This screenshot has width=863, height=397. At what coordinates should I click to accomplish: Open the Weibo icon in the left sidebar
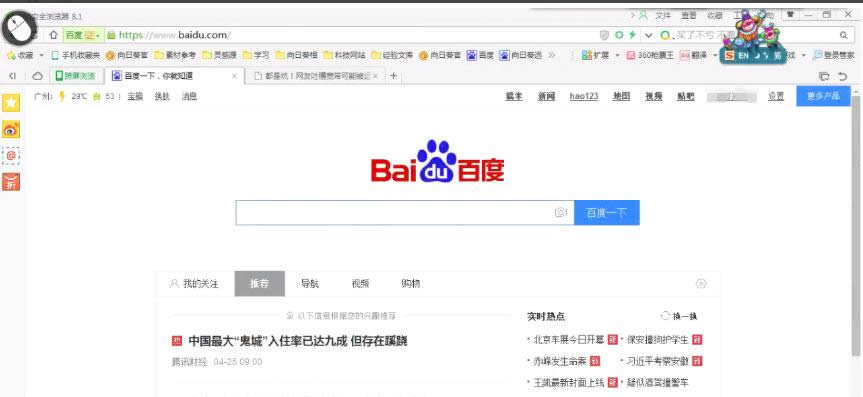pyautogui.click(x=11, y=129)
